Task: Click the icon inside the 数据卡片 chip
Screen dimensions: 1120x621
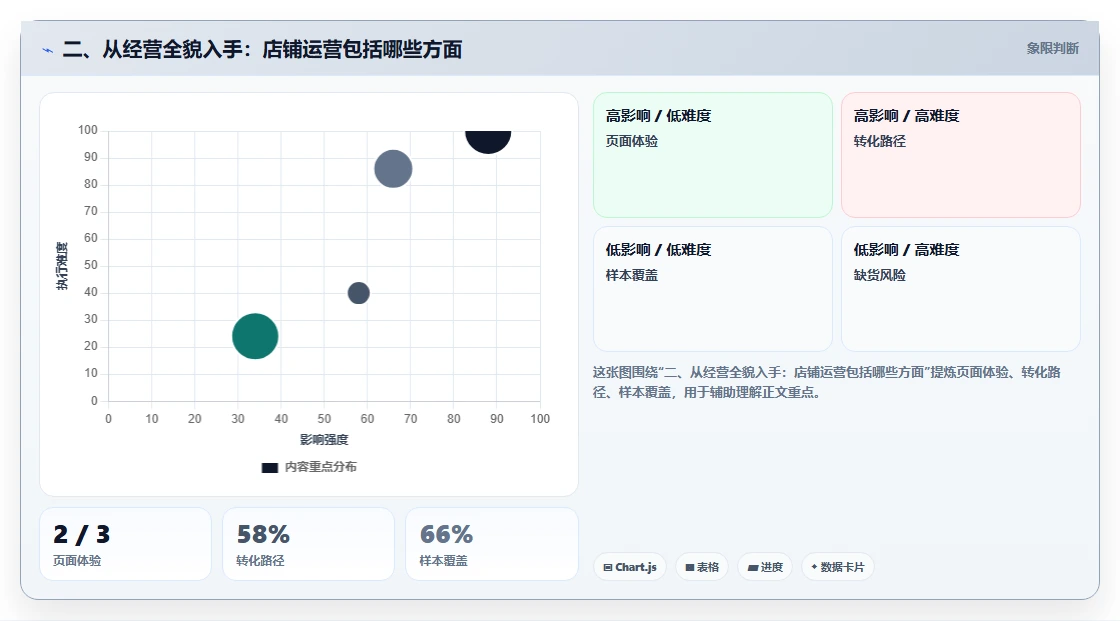Action: coord(814,567)
